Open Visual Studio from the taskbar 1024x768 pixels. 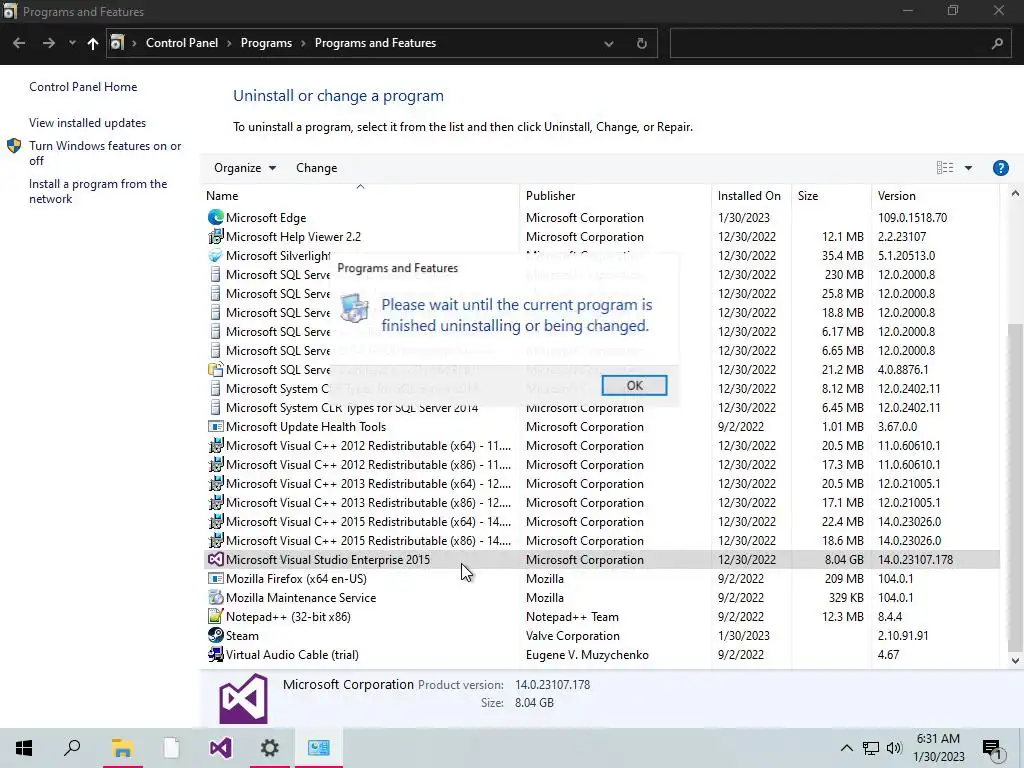point(220,748)
